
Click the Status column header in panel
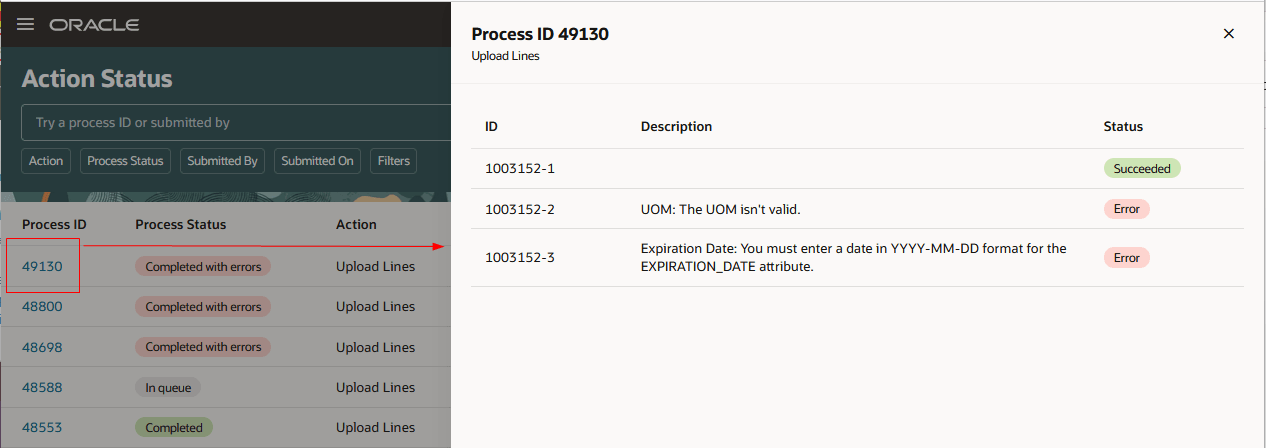click(x=1123, y=127)
